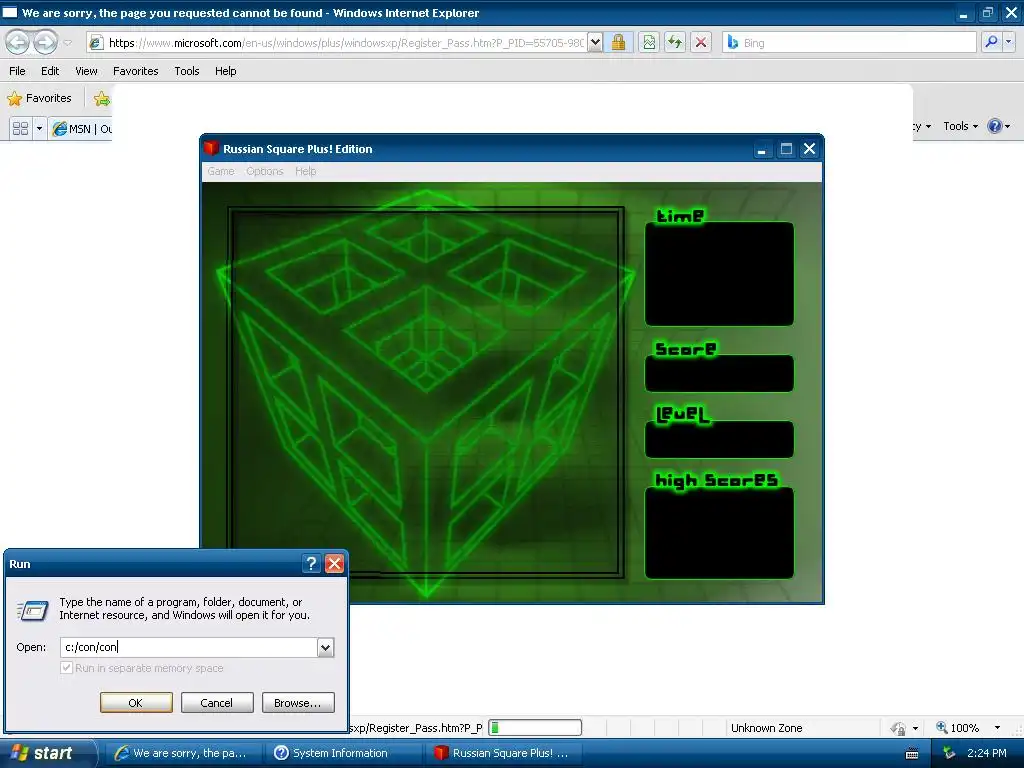Click the Run dialog help question button
The image size is (1024, 768).
tap(312, 564)
